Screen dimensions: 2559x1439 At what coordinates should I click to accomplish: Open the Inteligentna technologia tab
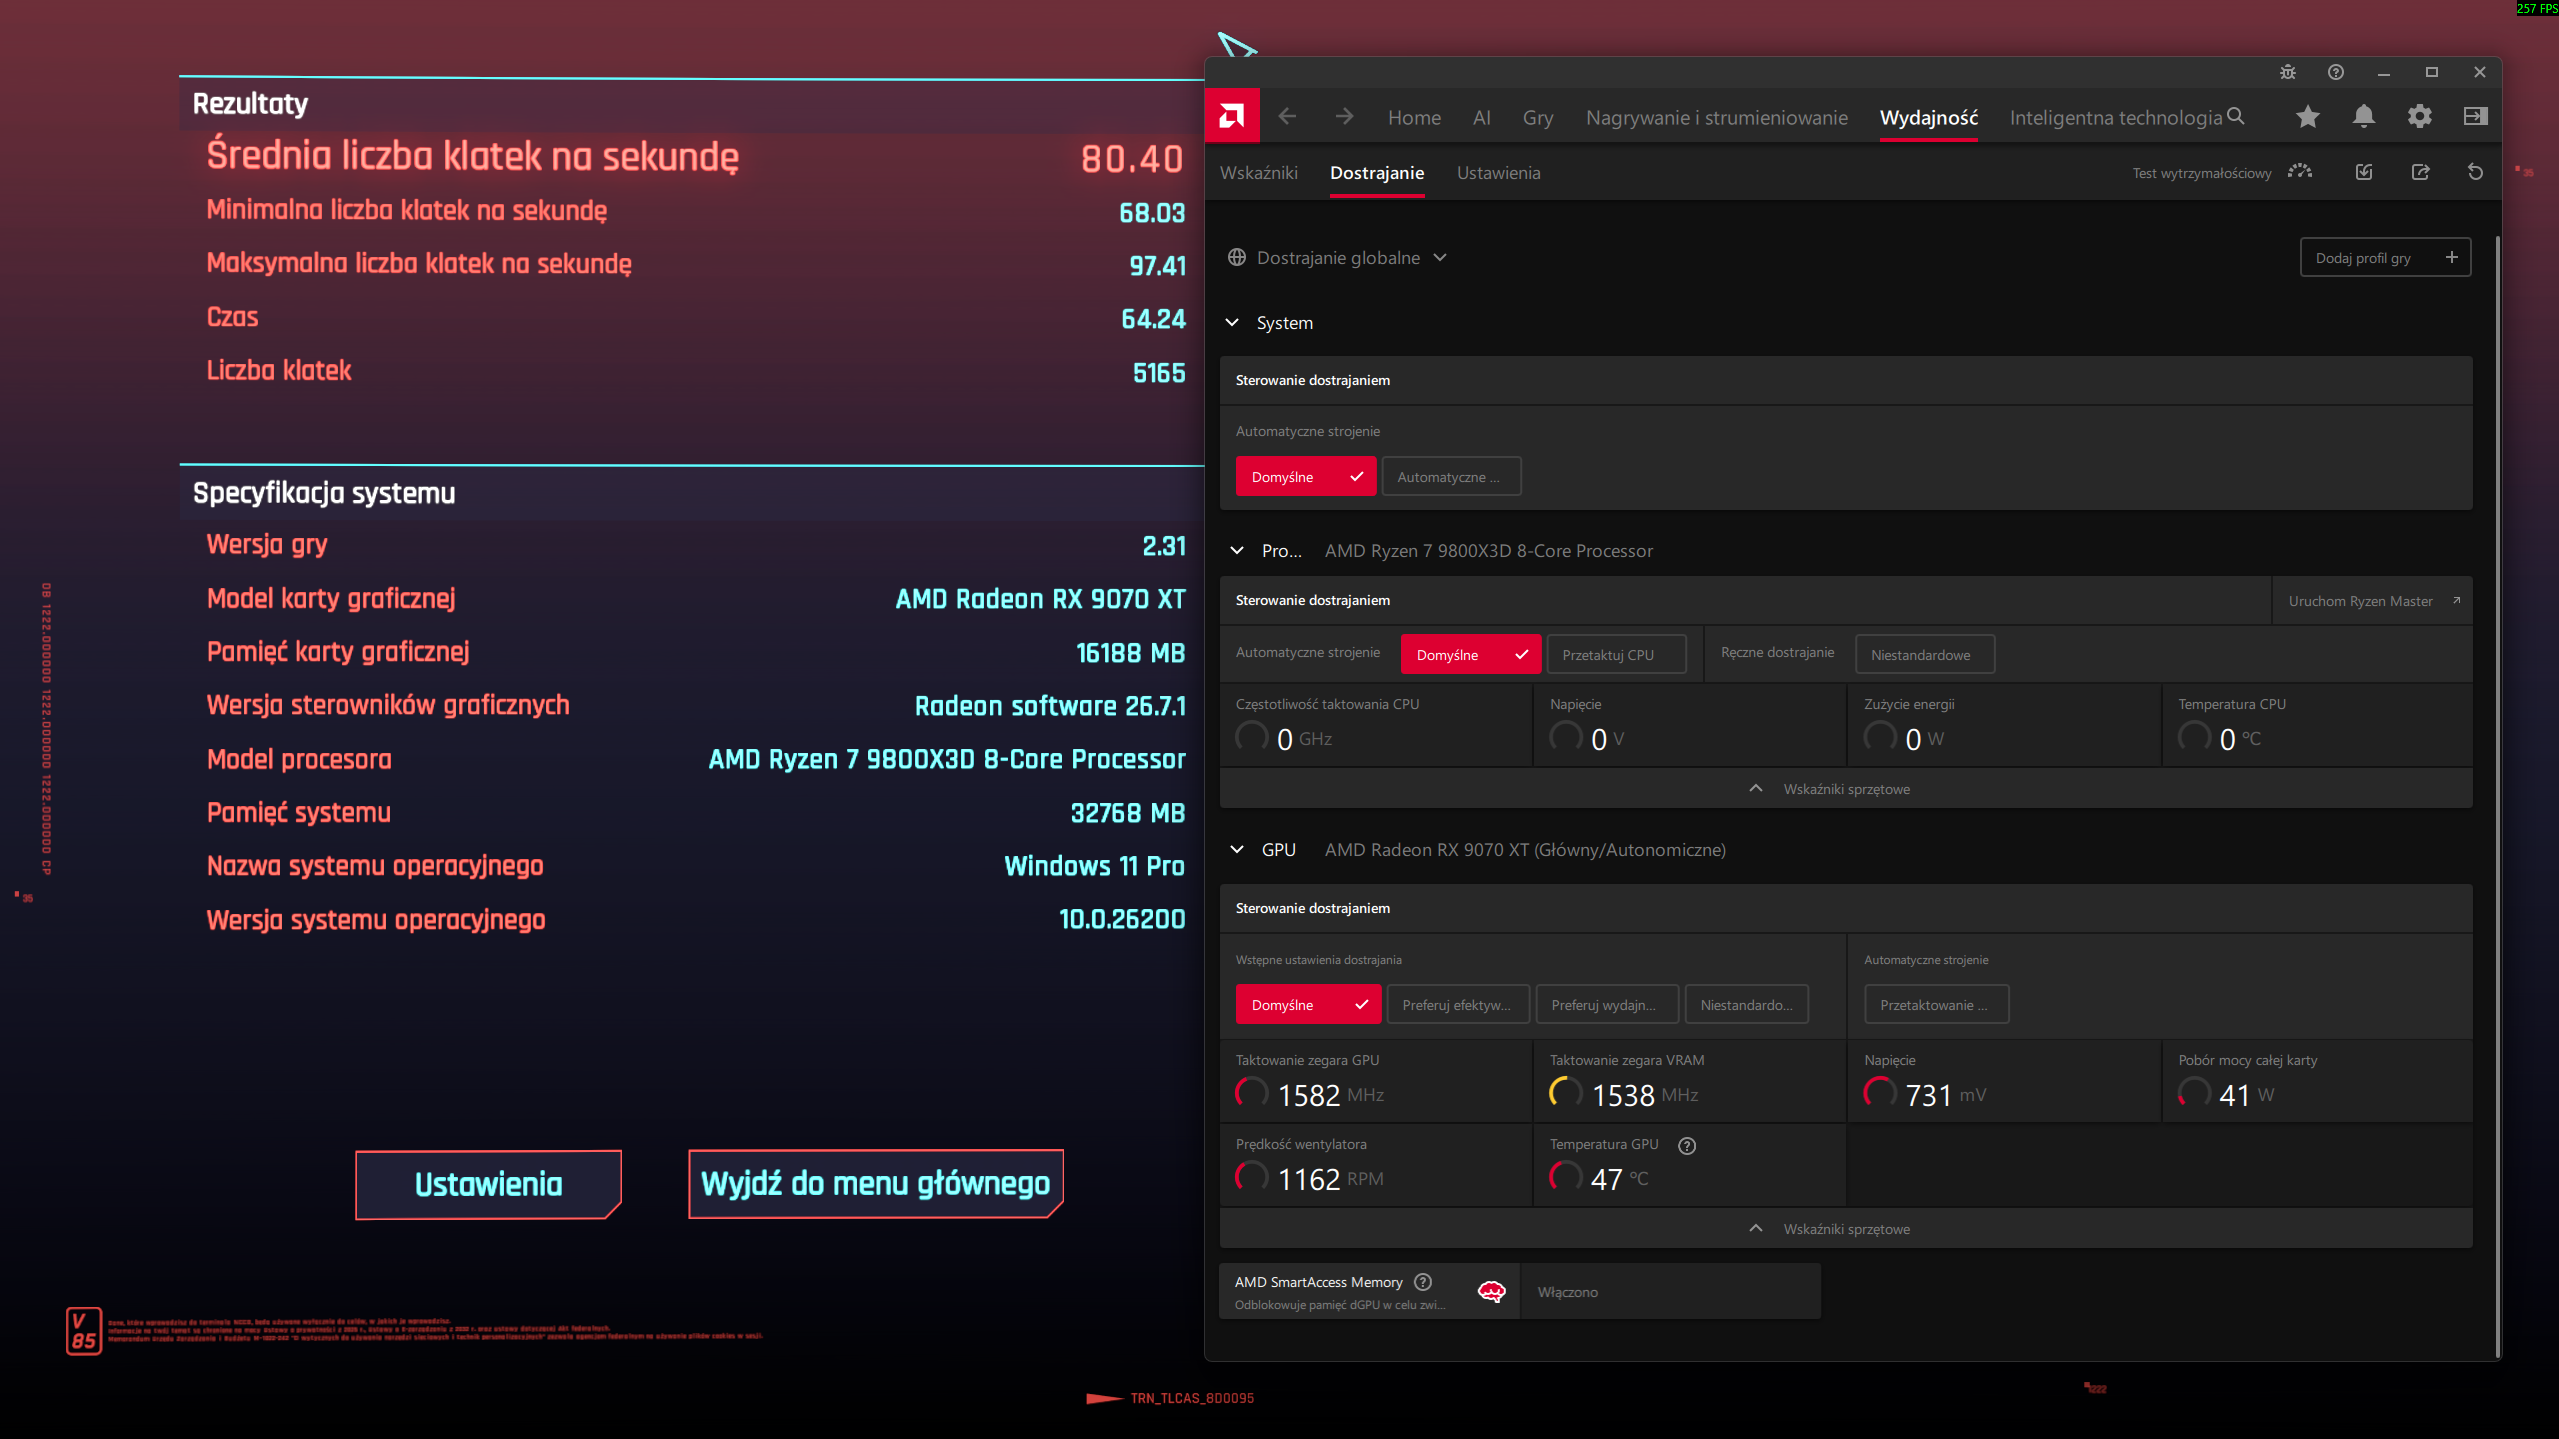2116,117
